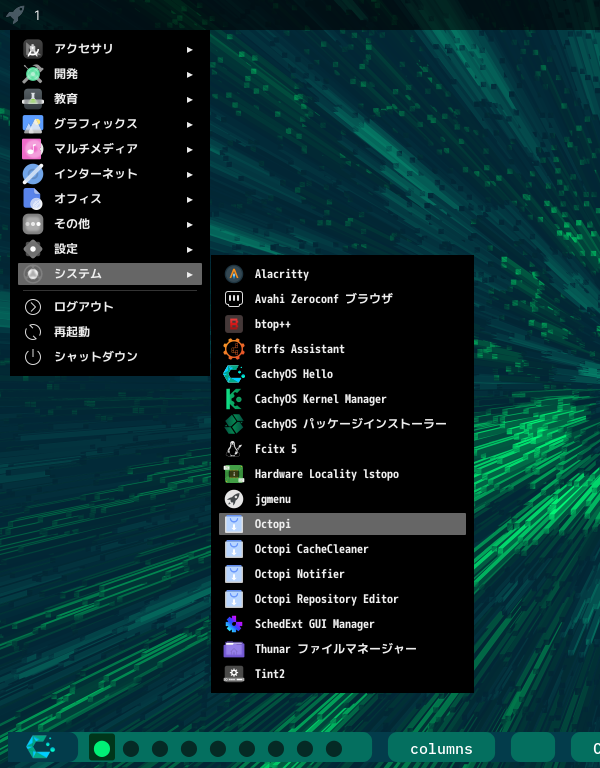Click the CachyOS logo on bottom panel

[42, 748]
